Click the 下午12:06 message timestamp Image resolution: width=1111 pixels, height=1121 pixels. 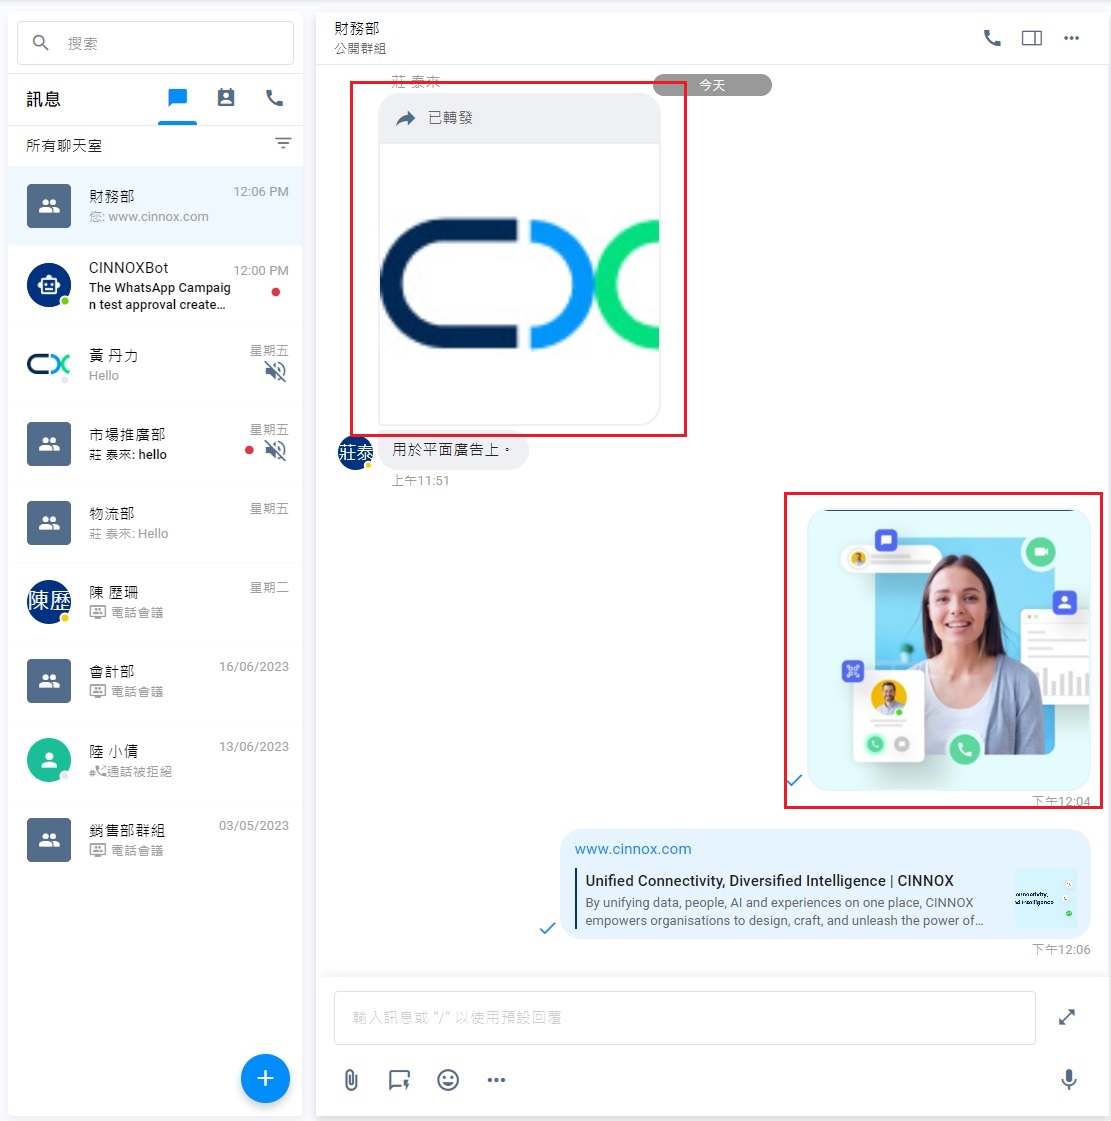click(1061, 949)
